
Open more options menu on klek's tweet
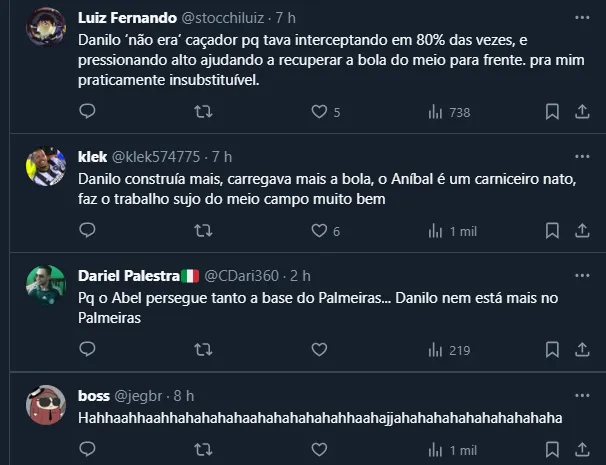coord(582,156)
